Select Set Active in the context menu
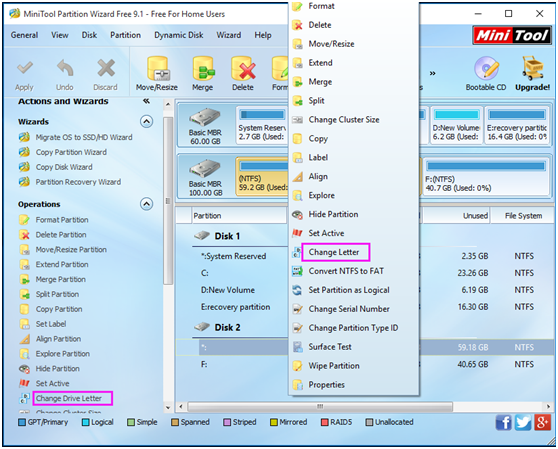 pyautogui.click(x=326, y=233)
